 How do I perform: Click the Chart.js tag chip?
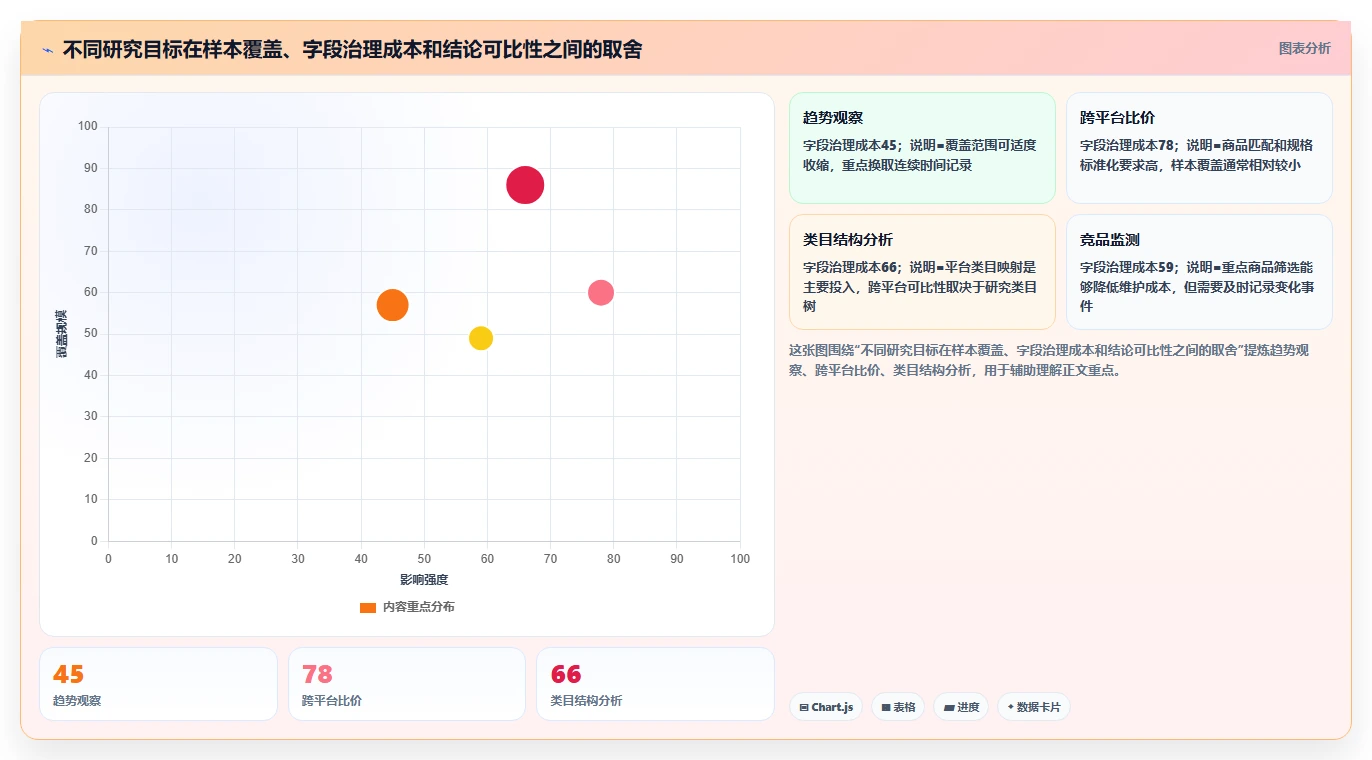826,707
